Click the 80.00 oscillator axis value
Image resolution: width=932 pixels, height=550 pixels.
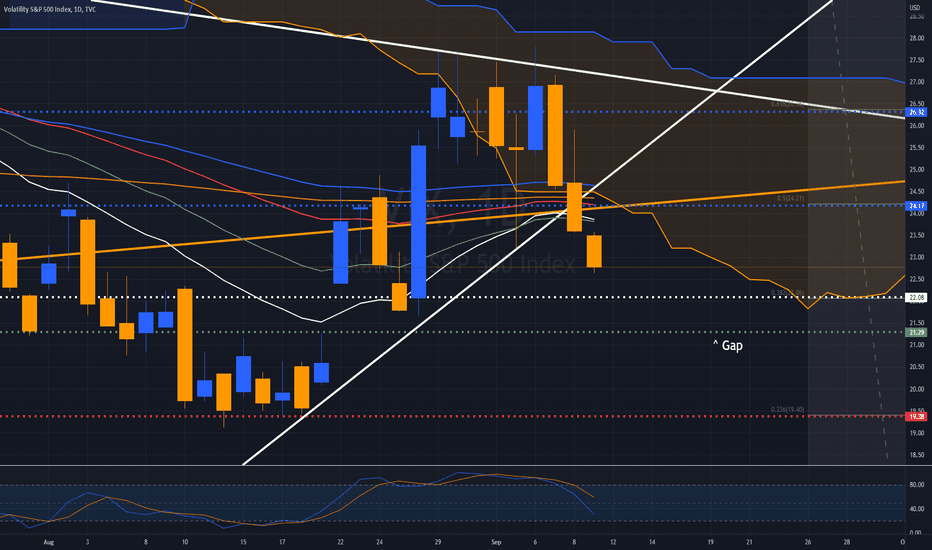pyautogui.click(x=916, y=485)
